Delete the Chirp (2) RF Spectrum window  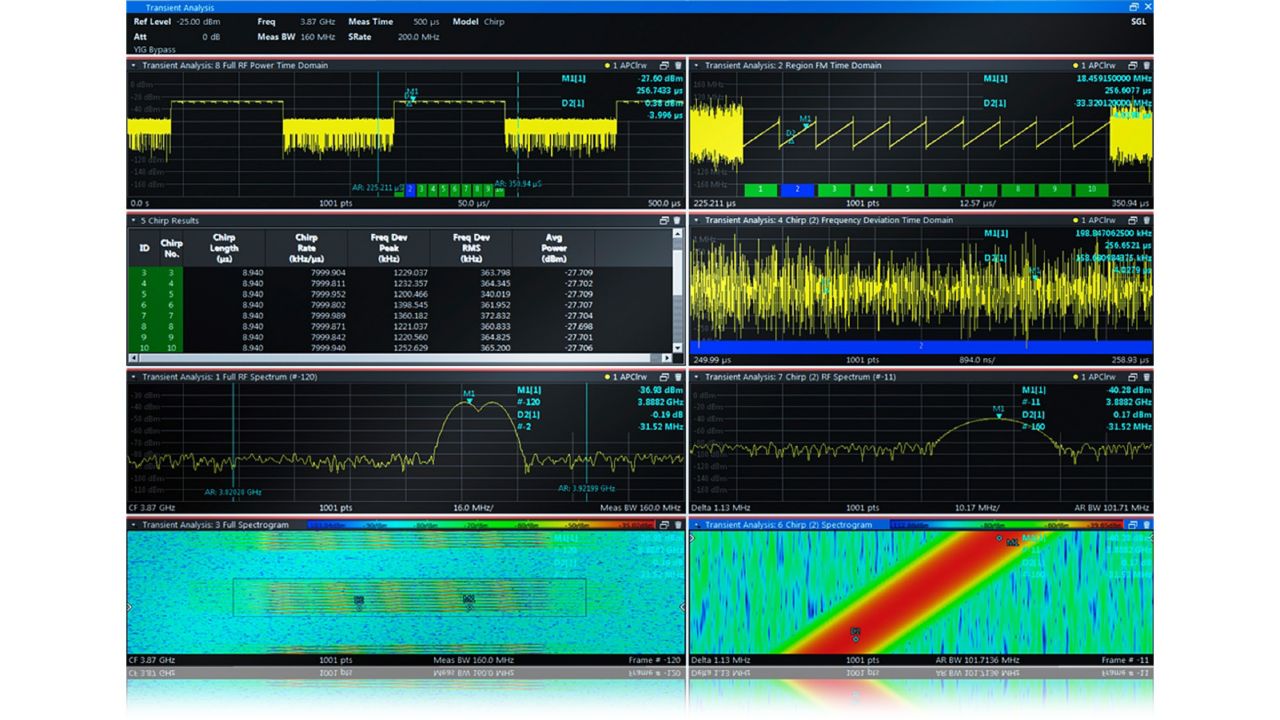tap(1147, 377)
